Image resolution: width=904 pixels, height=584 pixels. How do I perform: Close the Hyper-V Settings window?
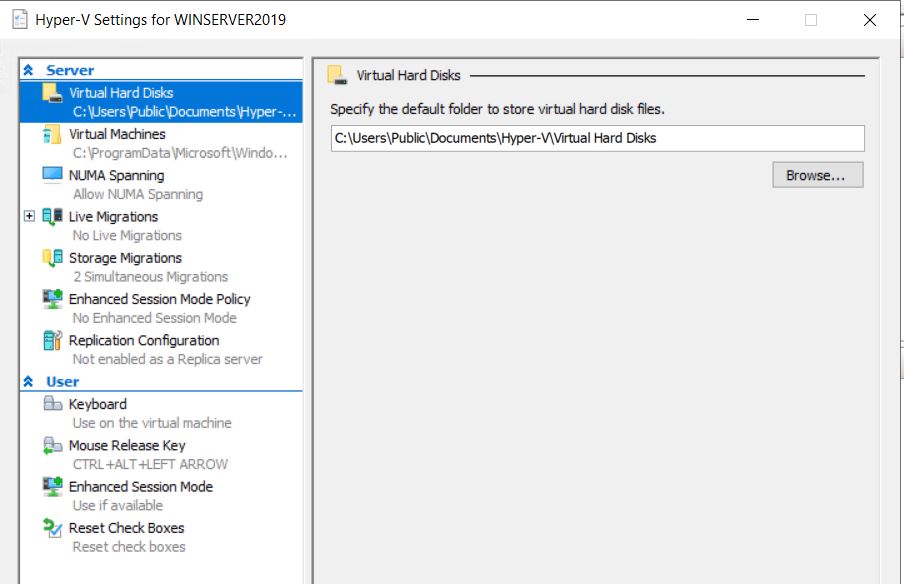pyautogui.click(x=869, y=20)
